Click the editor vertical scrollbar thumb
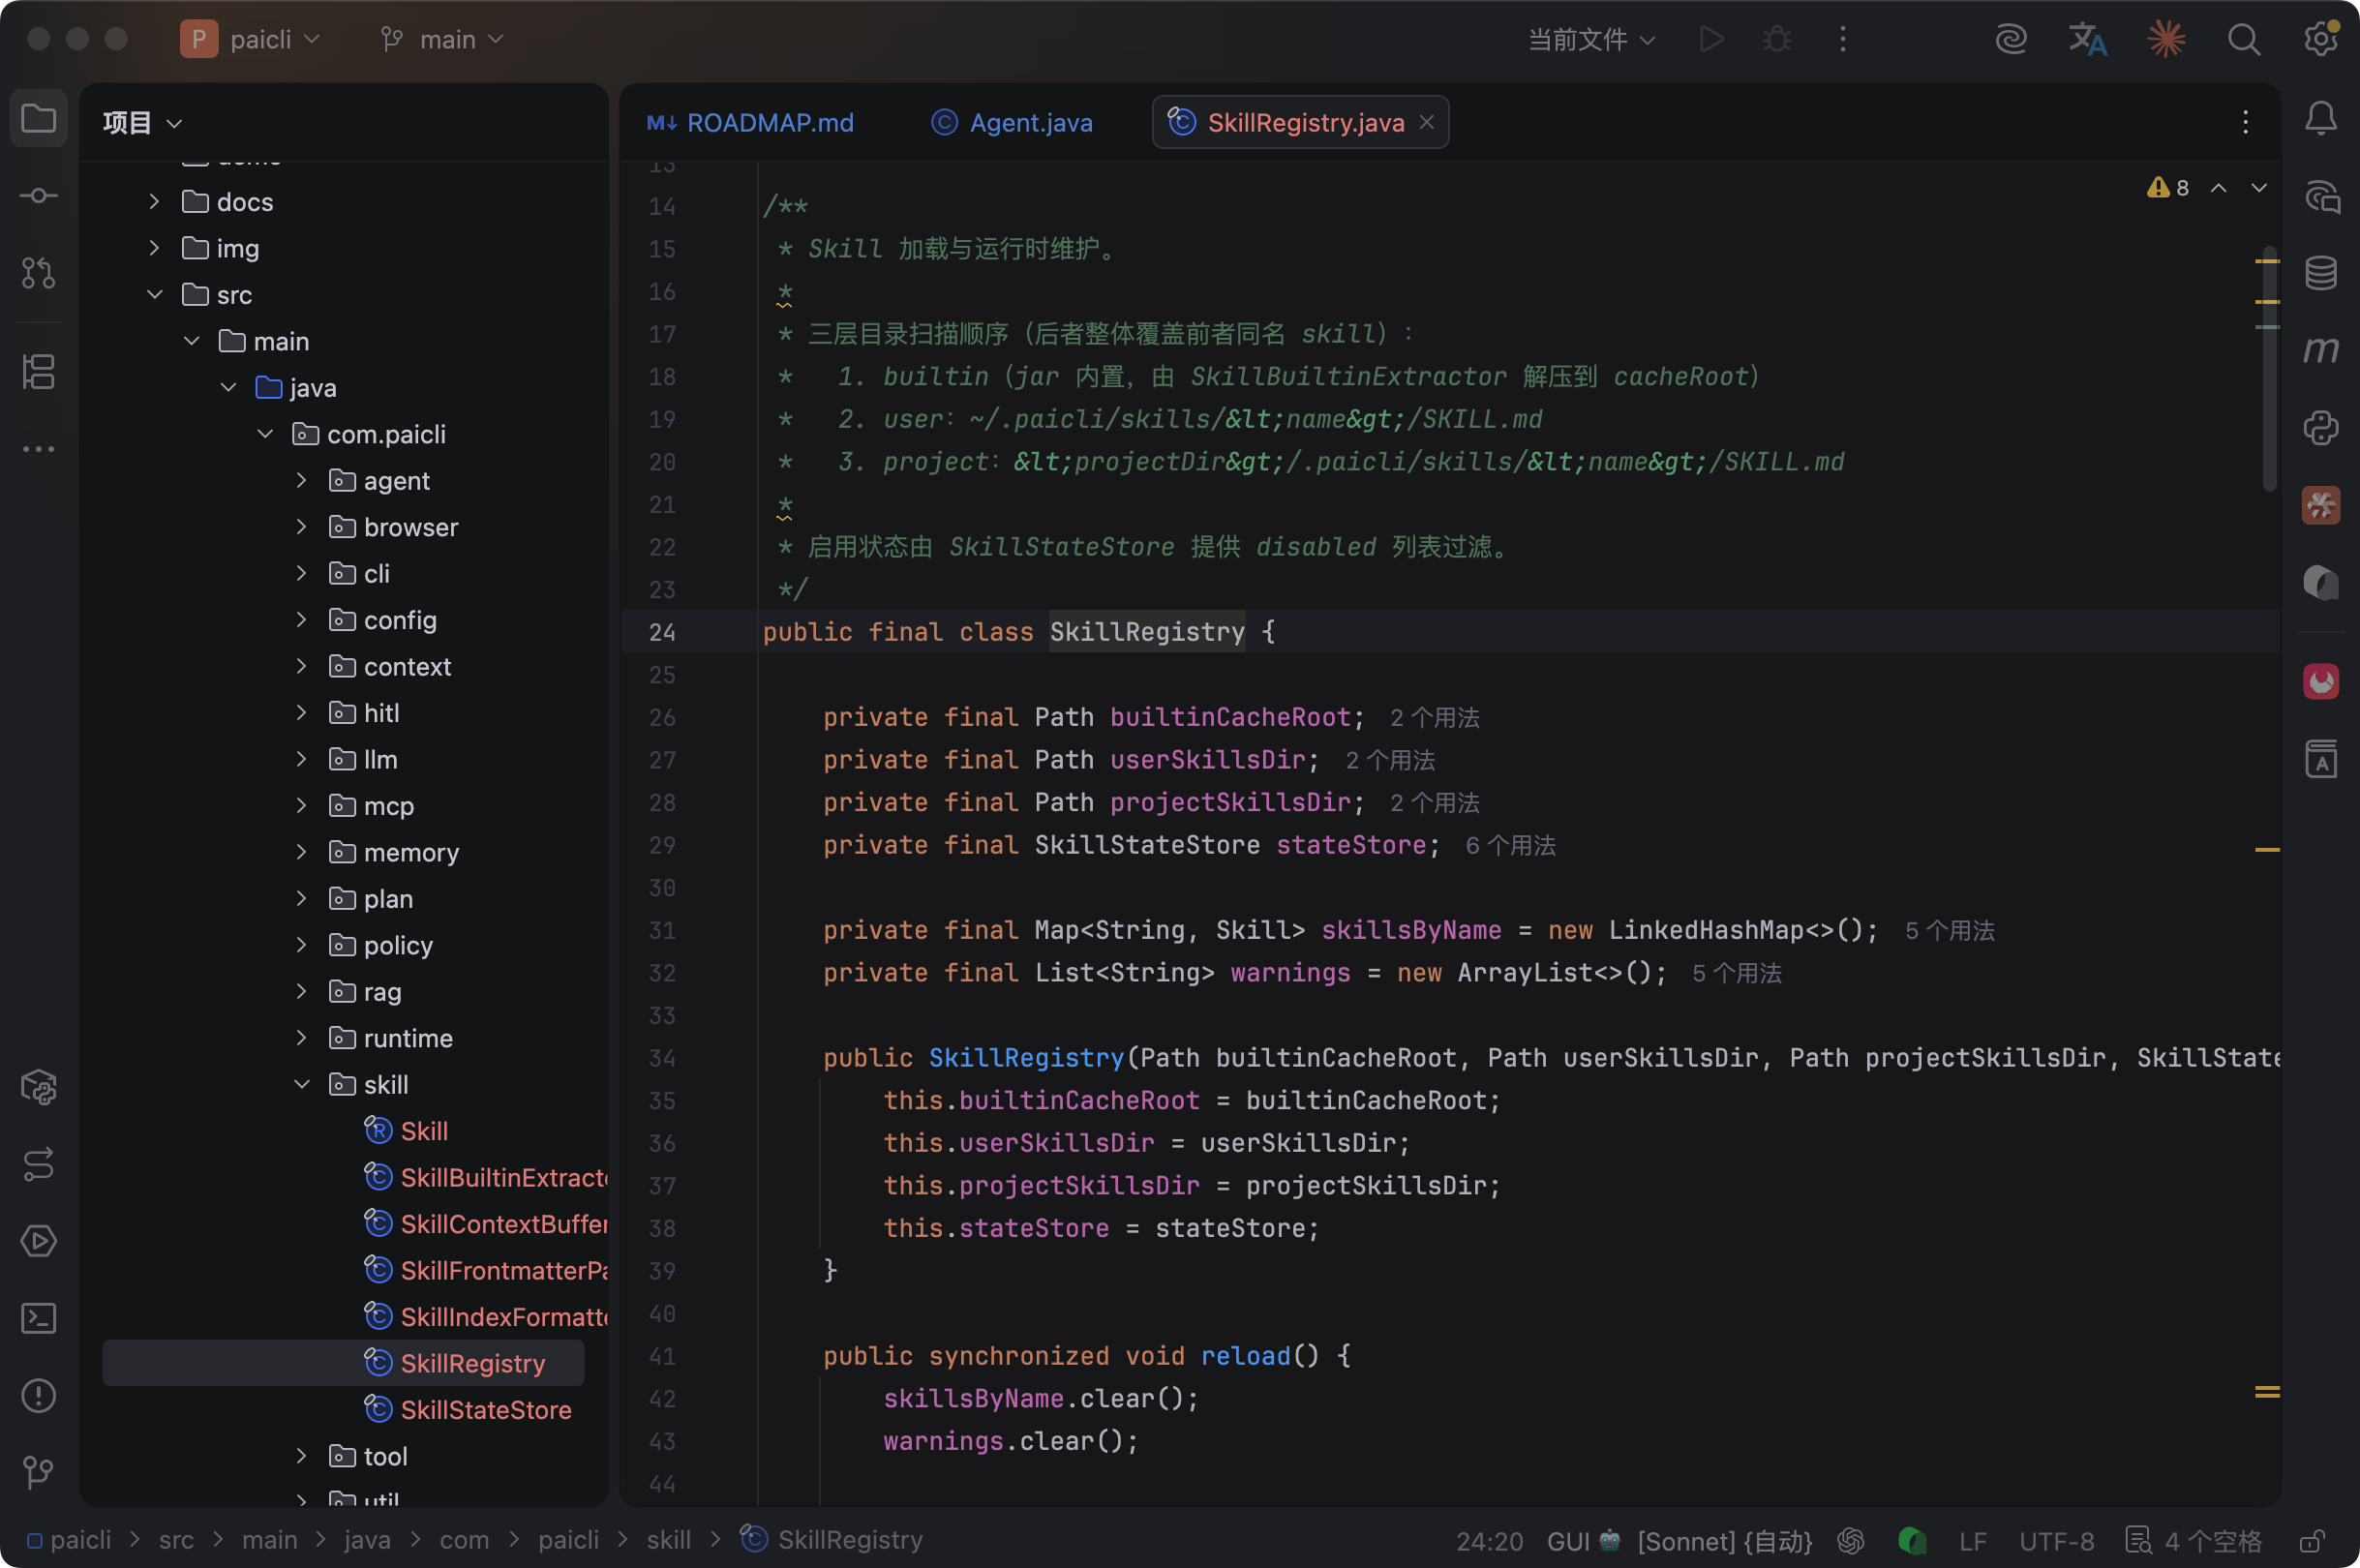The height and width of the screenshot is (1568, 2360). click(x=2269, y=368)
